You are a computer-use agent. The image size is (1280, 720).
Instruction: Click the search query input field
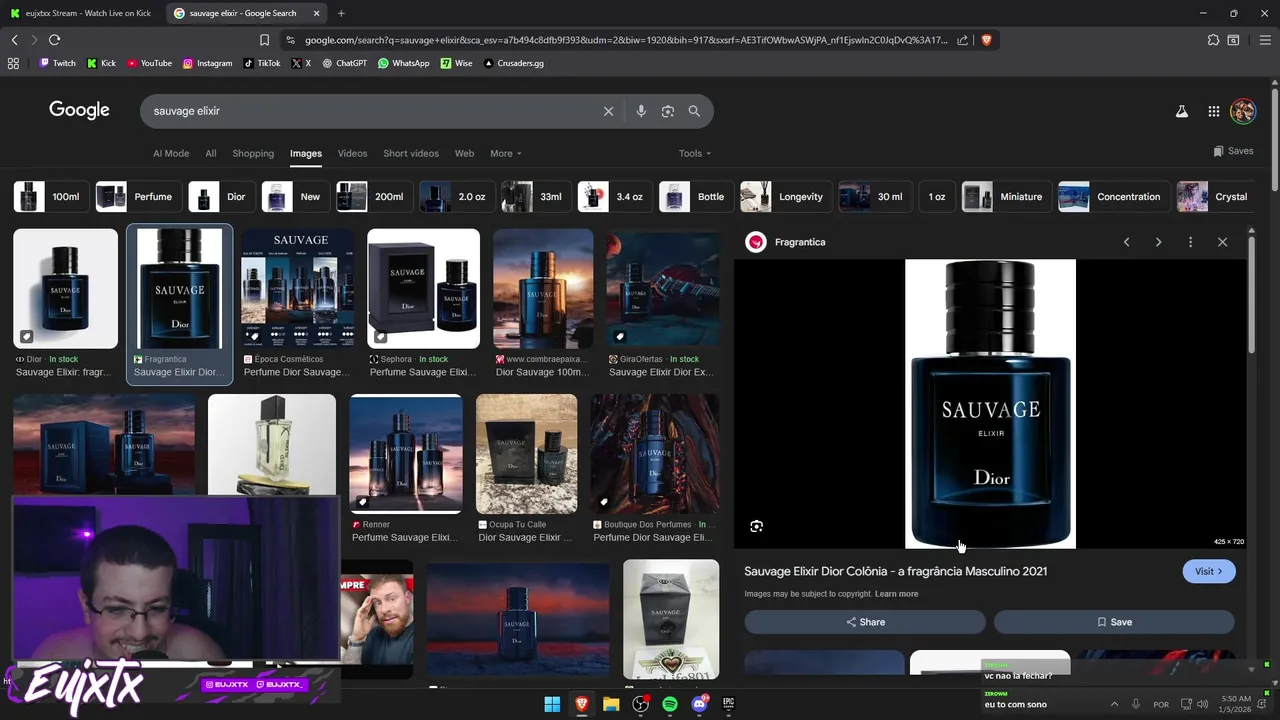pos(370,111)
